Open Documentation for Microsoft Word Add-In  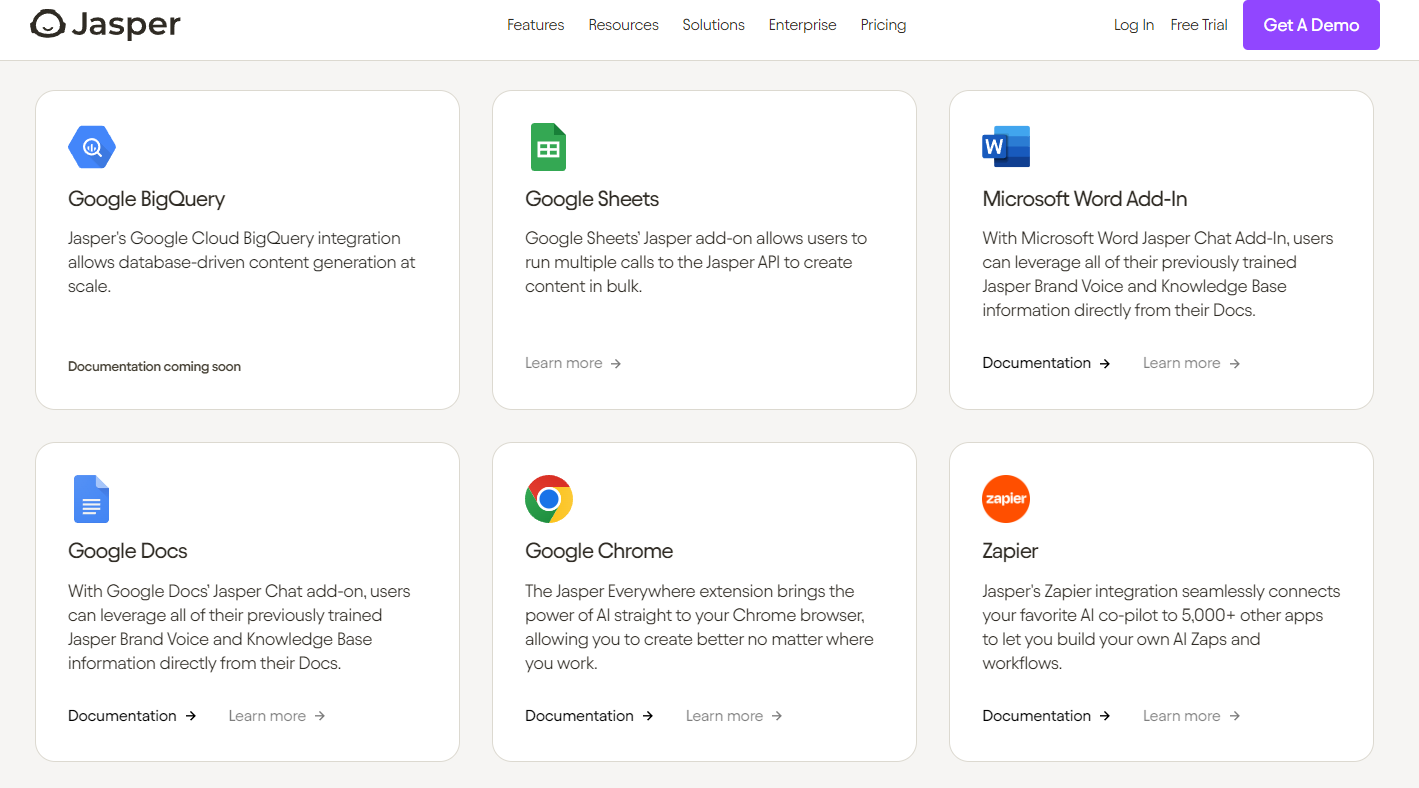click(1046, 363)
